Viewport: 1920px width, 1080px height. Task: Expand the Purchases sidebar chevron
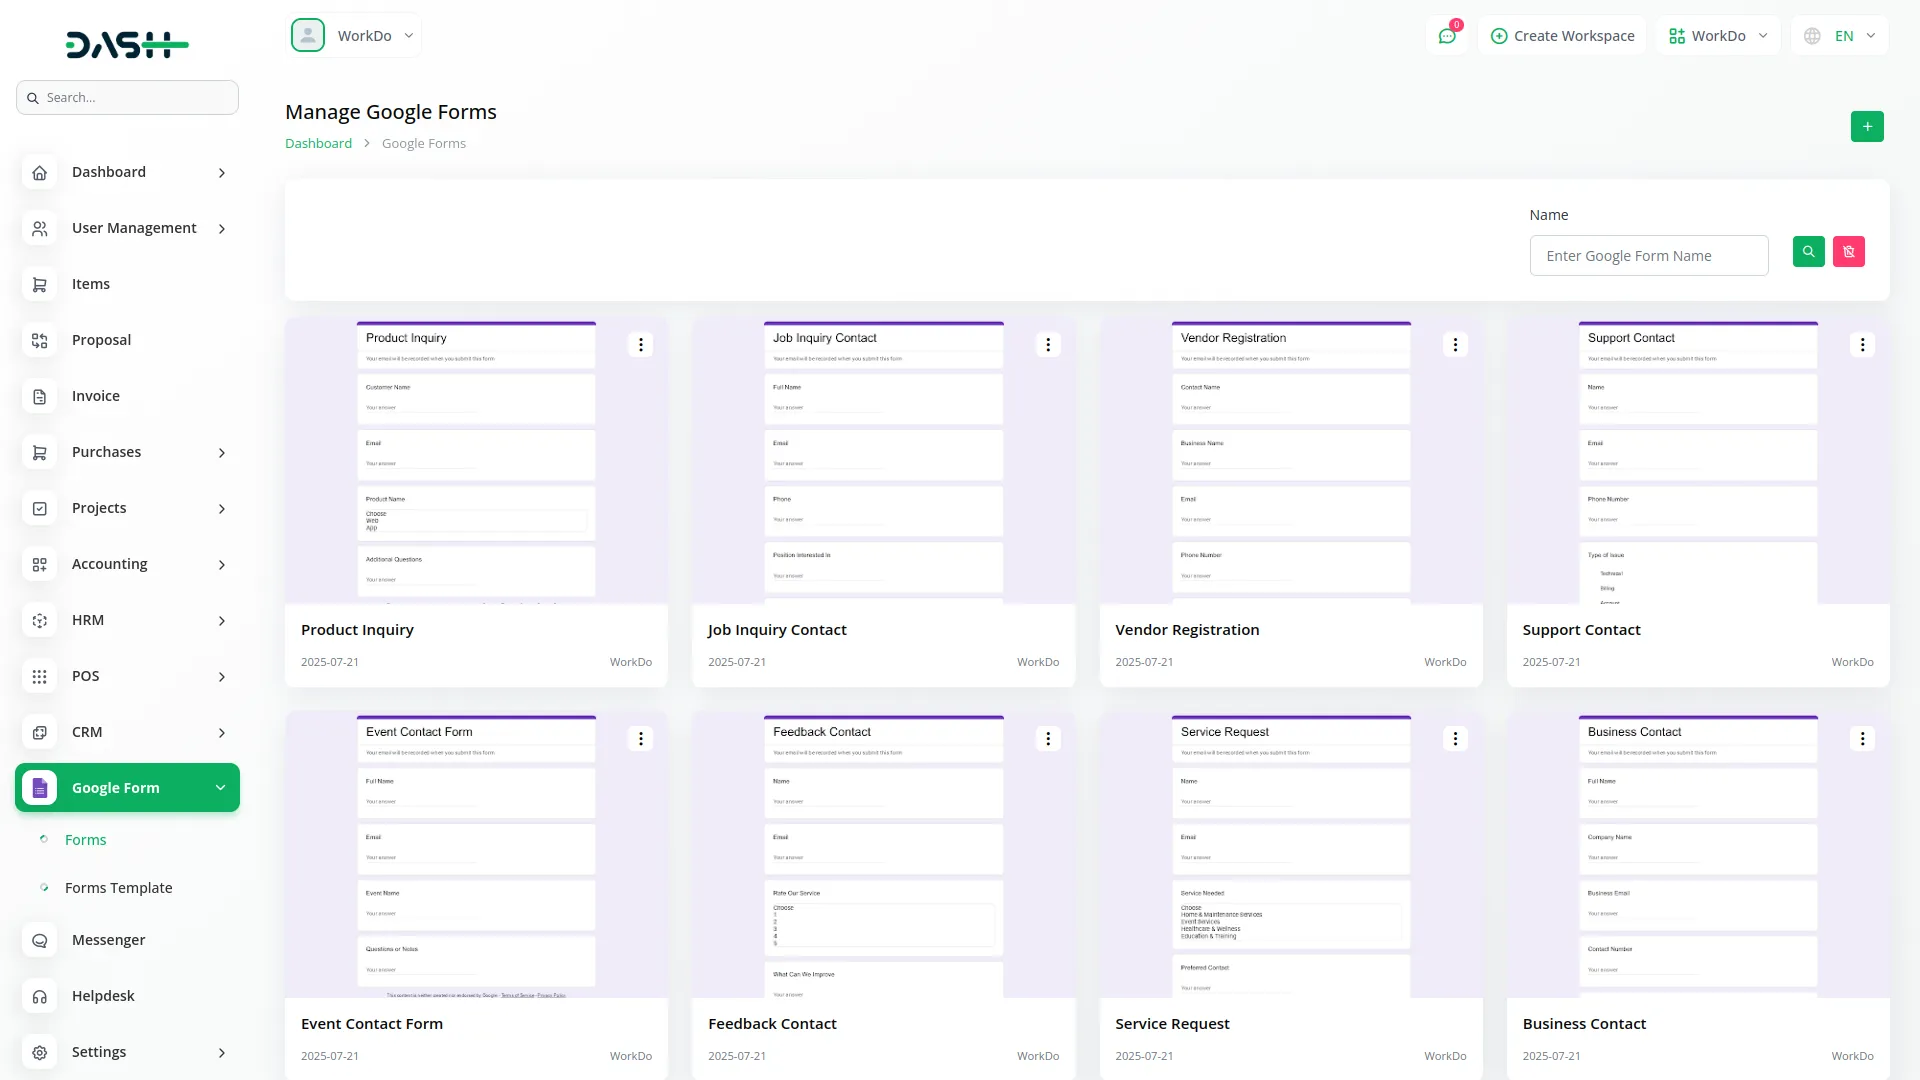221,452
